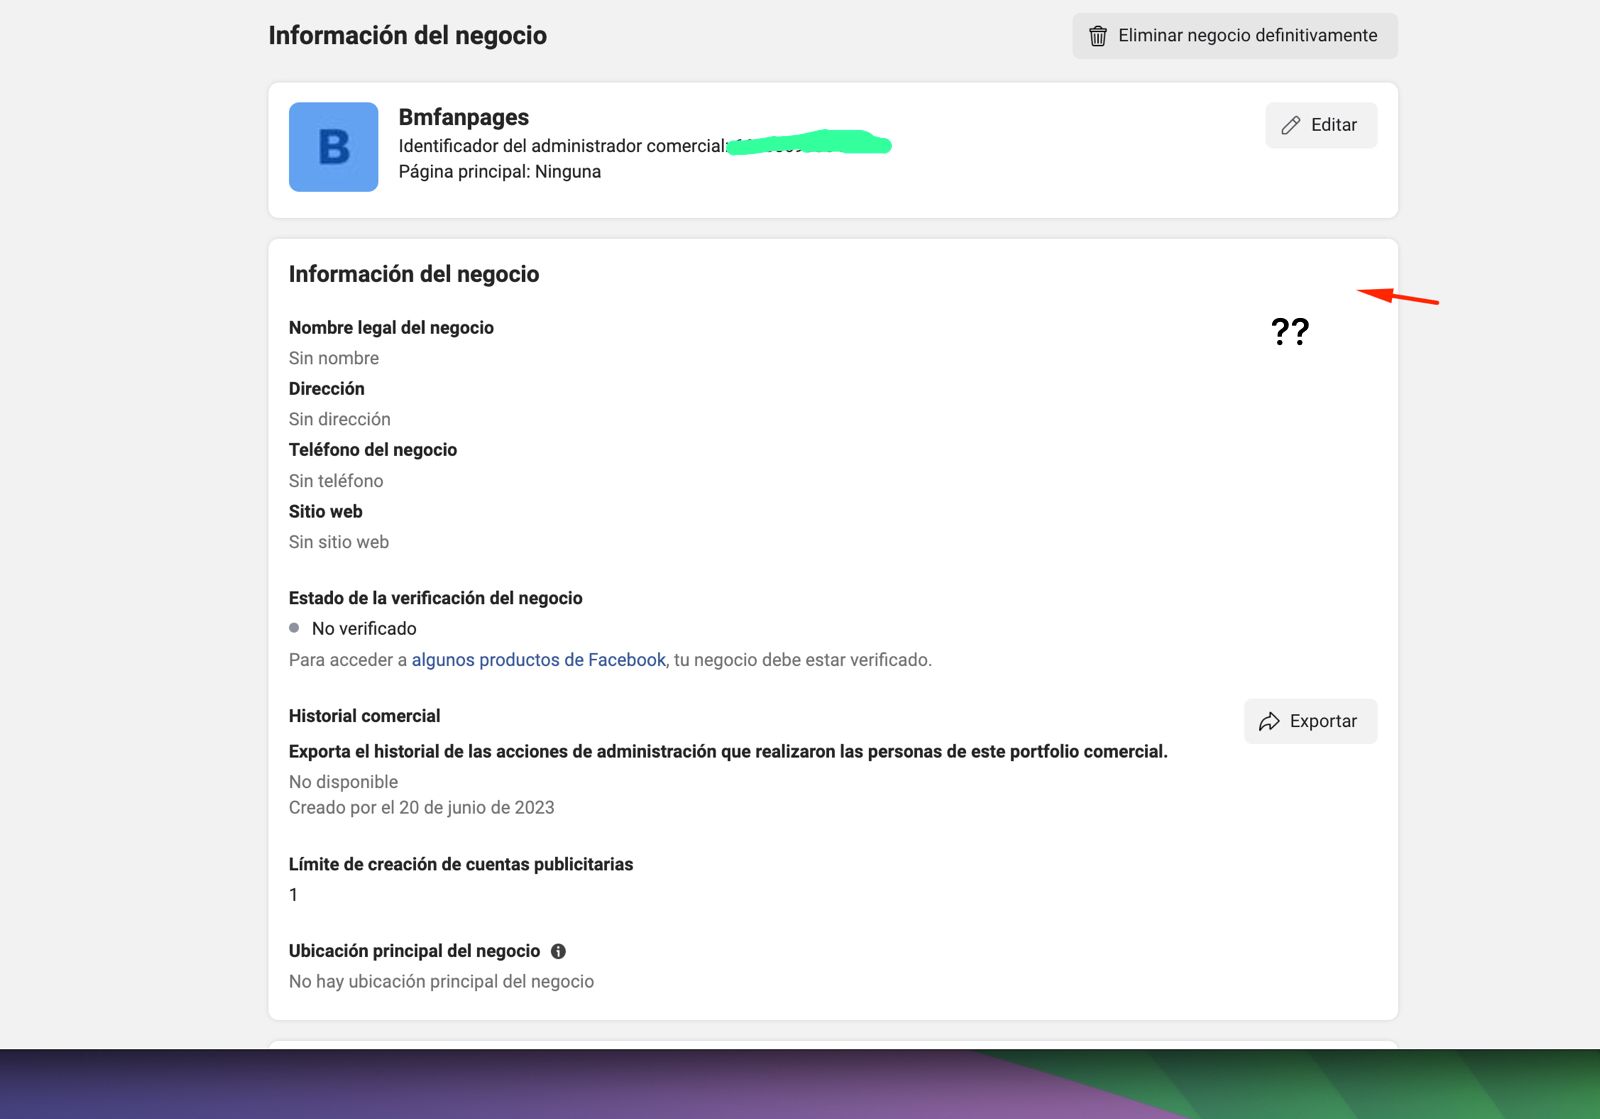Click the gray No verificado status dot
This screenshot has height=1119, width=1600.
point(294,628)
